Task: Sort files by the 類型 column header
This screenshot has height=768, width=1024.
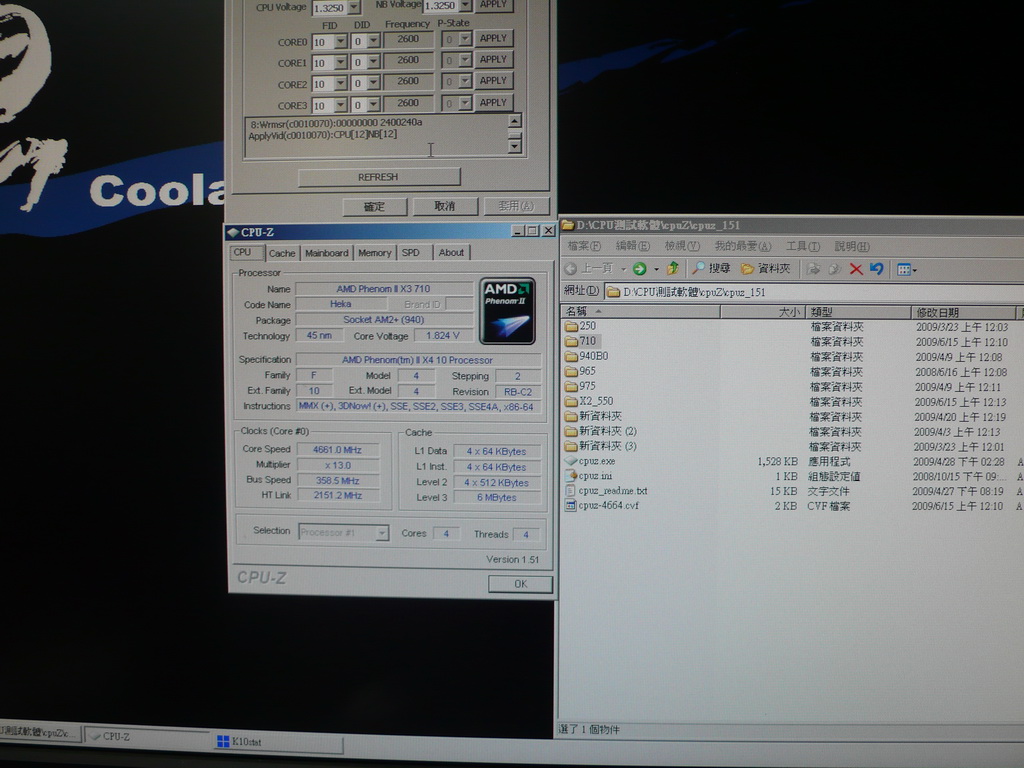Action: pyautogui.click(x=858, y=312)
